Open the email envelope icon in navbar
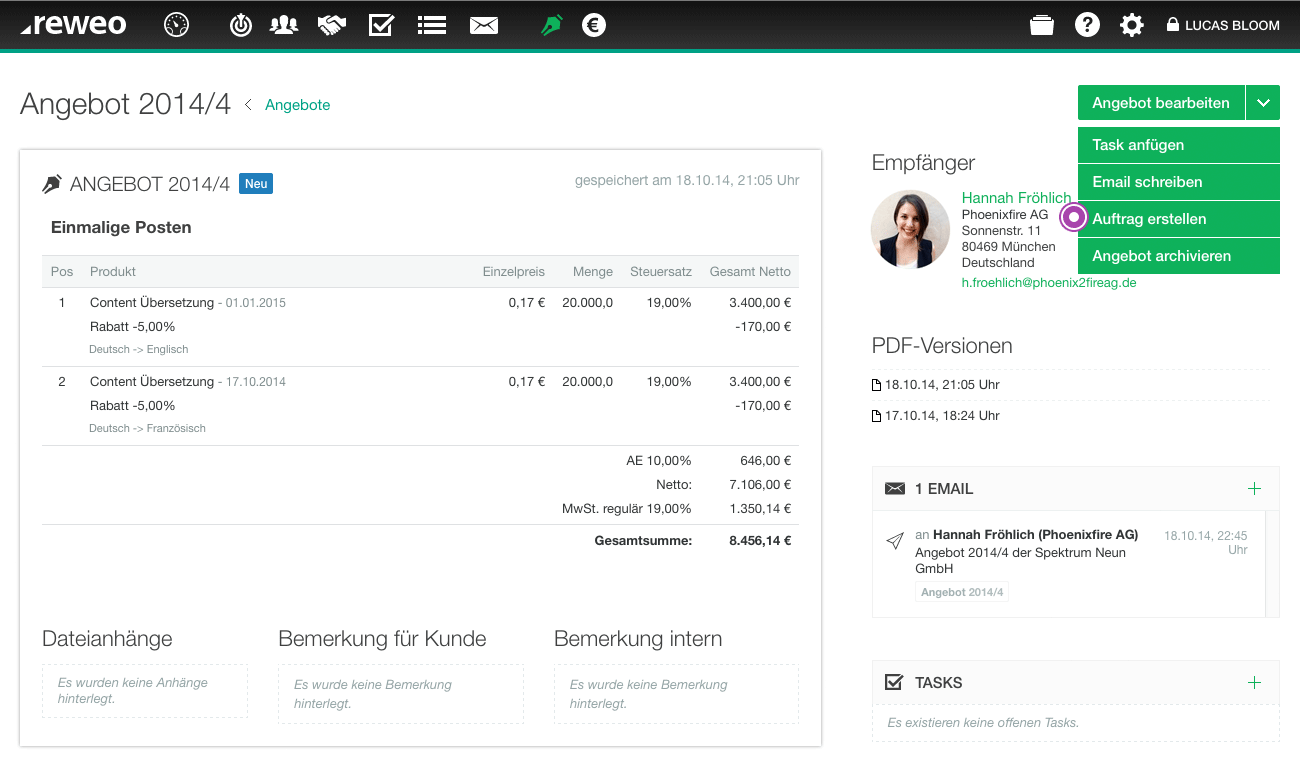Image resolution: width=1300 pixels, height=775 pixels. 484,25
